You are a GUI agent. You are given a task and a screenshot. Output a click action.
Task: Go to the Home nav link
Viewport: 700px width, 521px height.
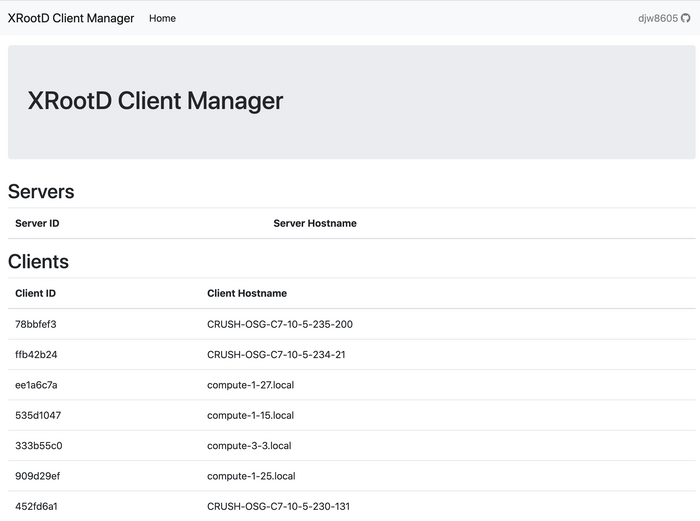[x=162, y=18]
